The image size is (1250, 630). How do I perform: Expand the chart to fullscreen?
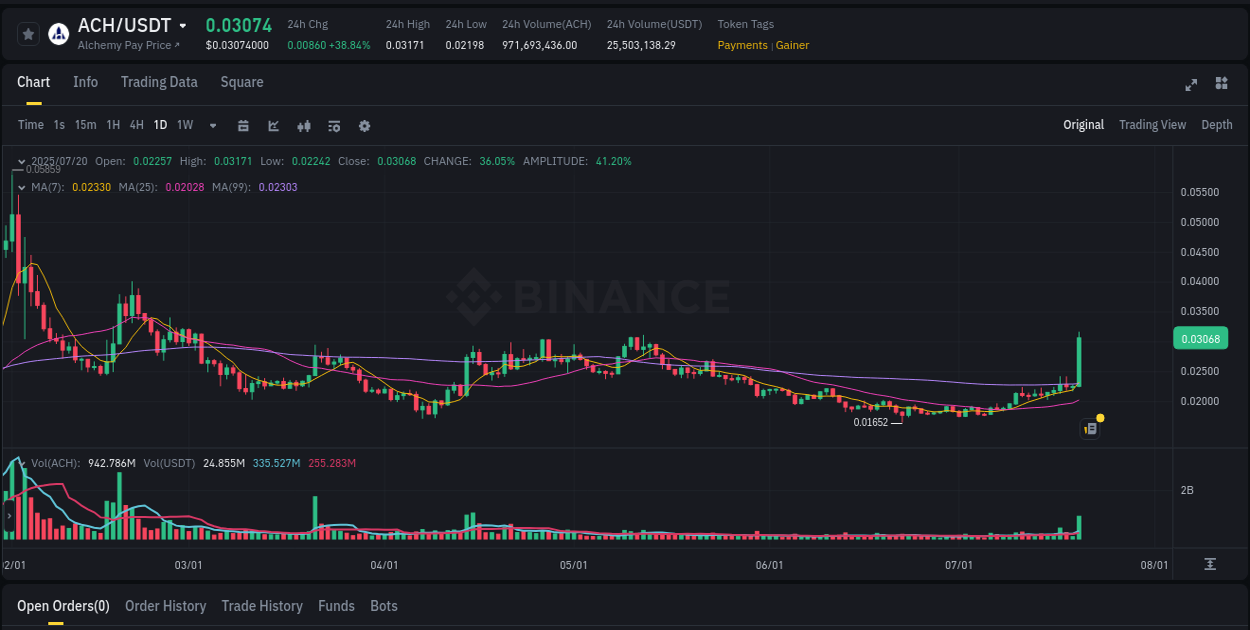(1190, 85)
